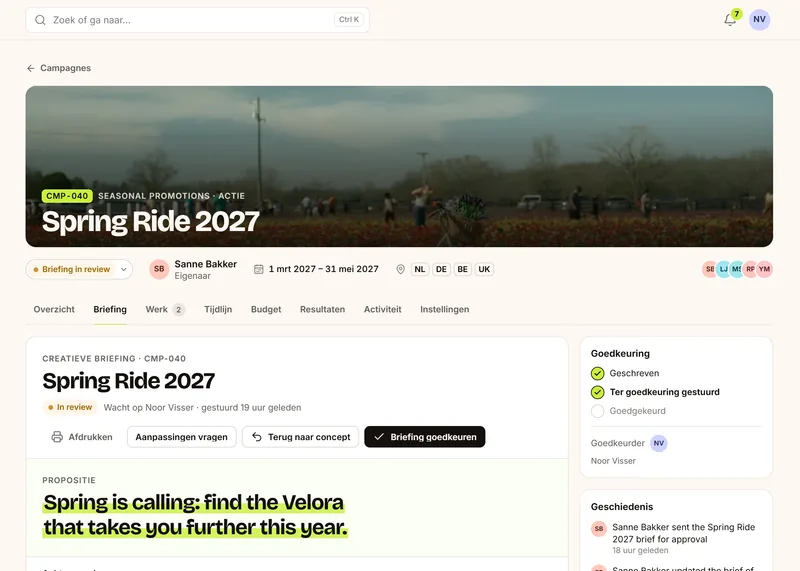Click the Werk tab count badge 2
This screenshot has height=571, width=800.
pyautogui.click(x=179, y=310)
